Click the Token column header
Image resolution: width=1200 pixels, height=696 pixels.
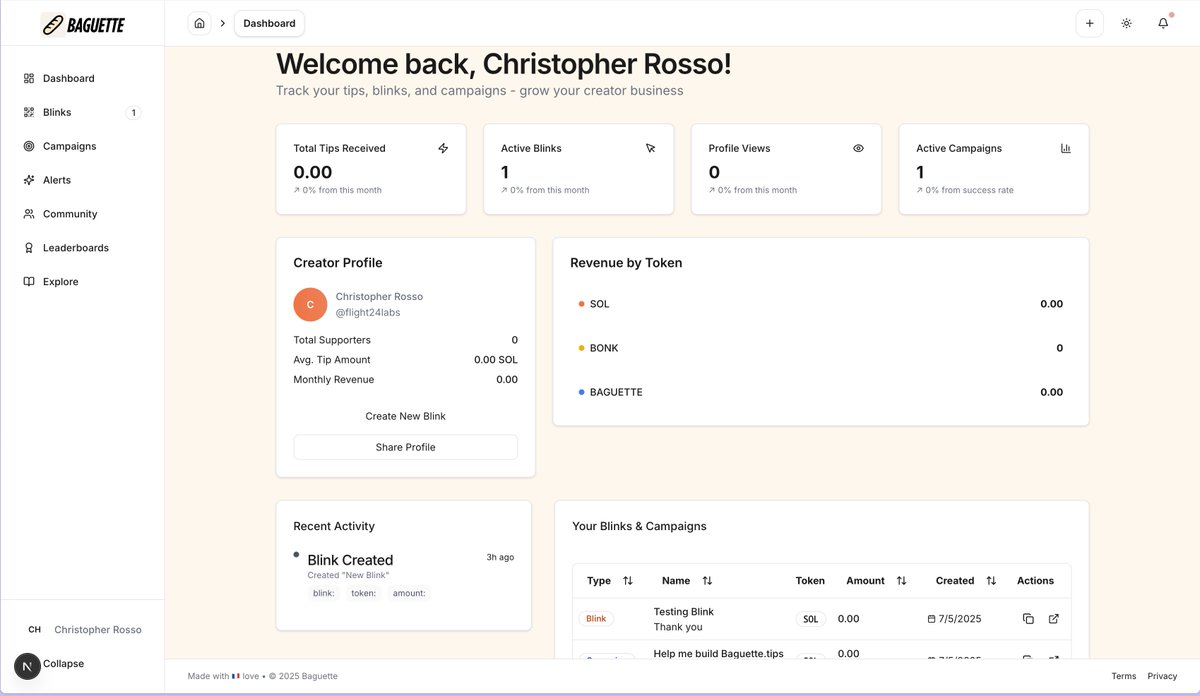810,581
